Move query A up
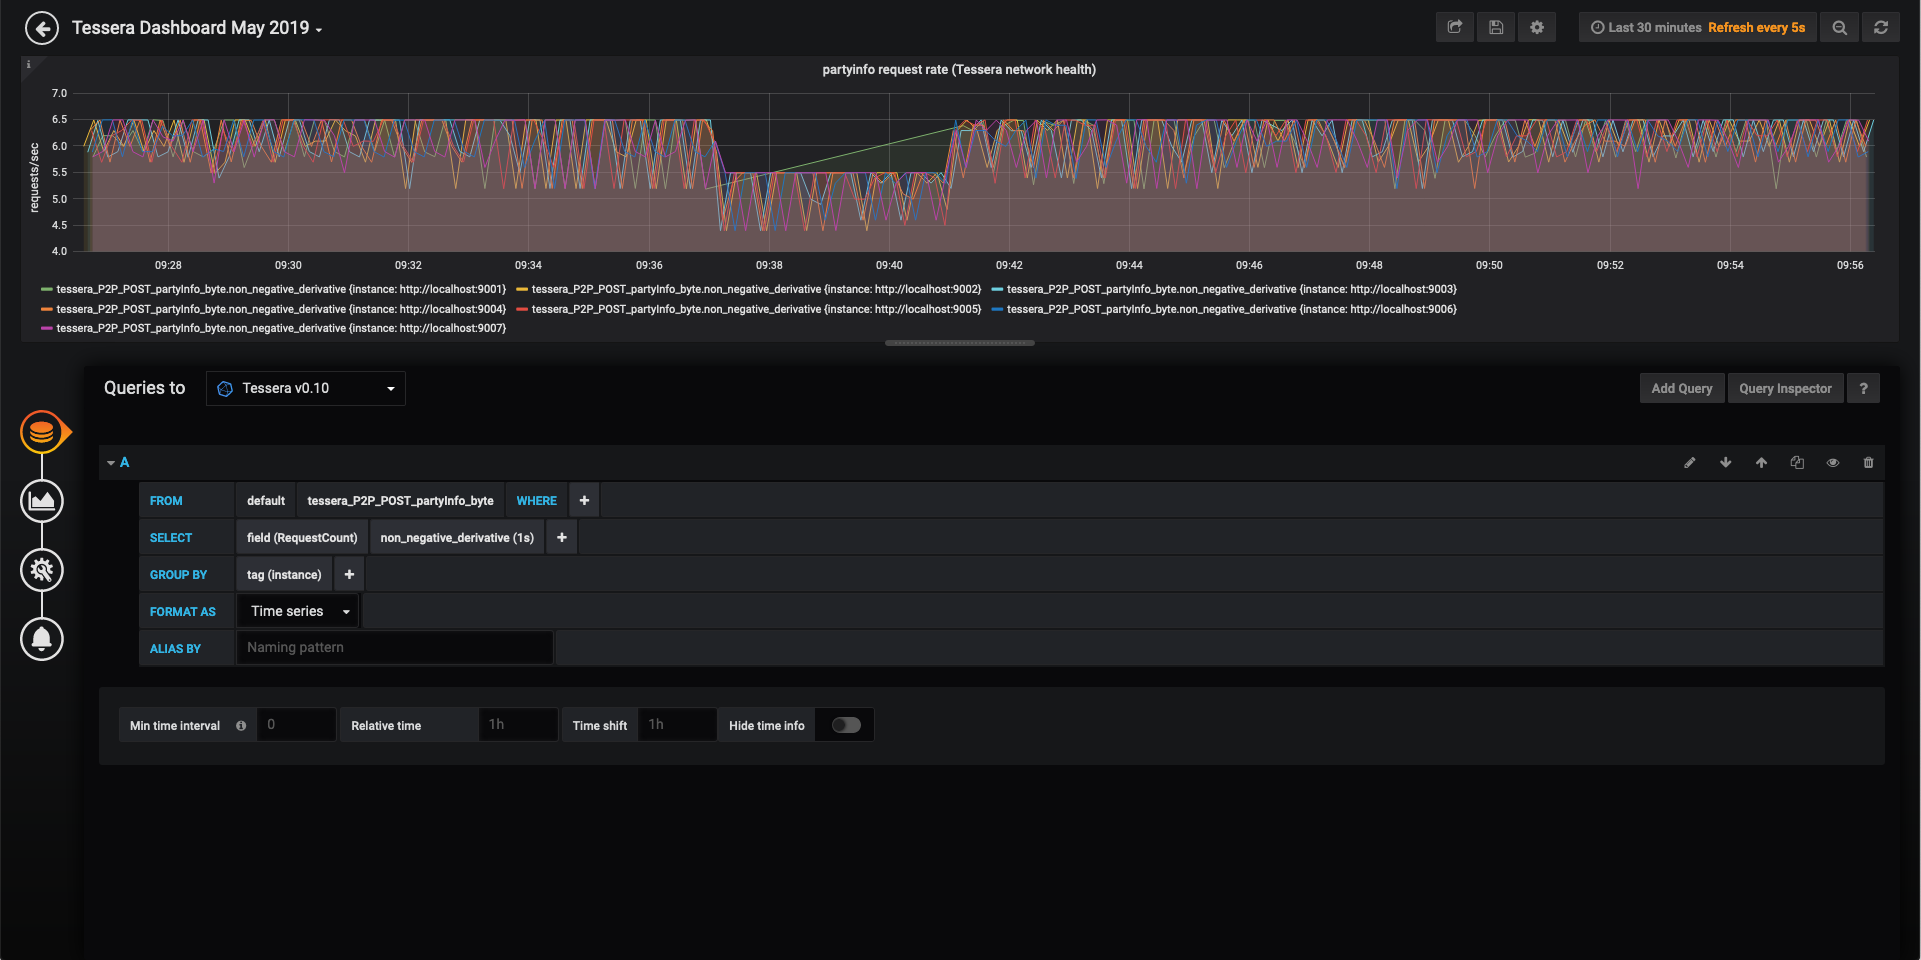 [x=1762, y=462]
